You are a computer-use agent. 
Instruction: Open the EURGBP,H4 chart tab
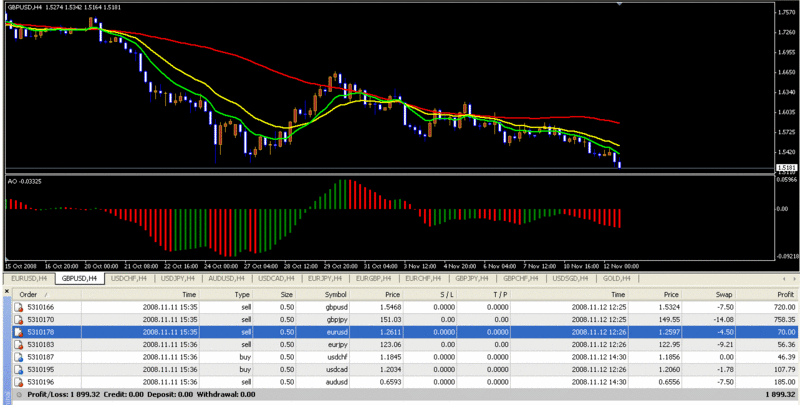374,279
